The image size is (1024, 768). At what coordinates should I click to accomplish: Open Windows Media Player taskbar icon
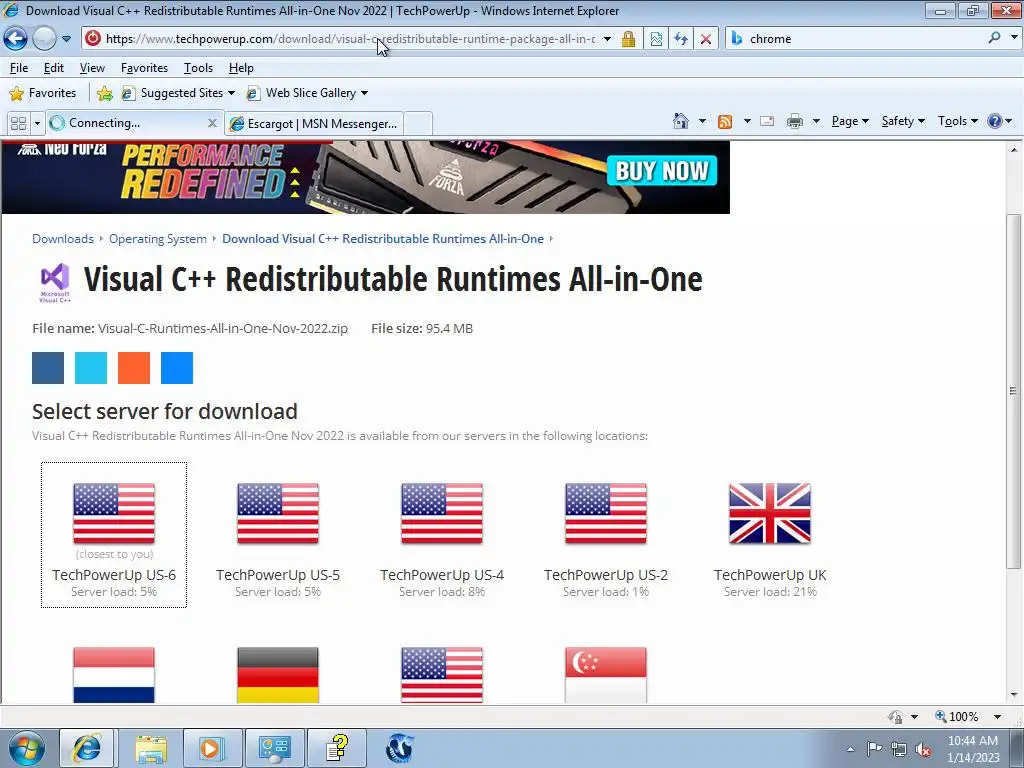coord(212,748)
